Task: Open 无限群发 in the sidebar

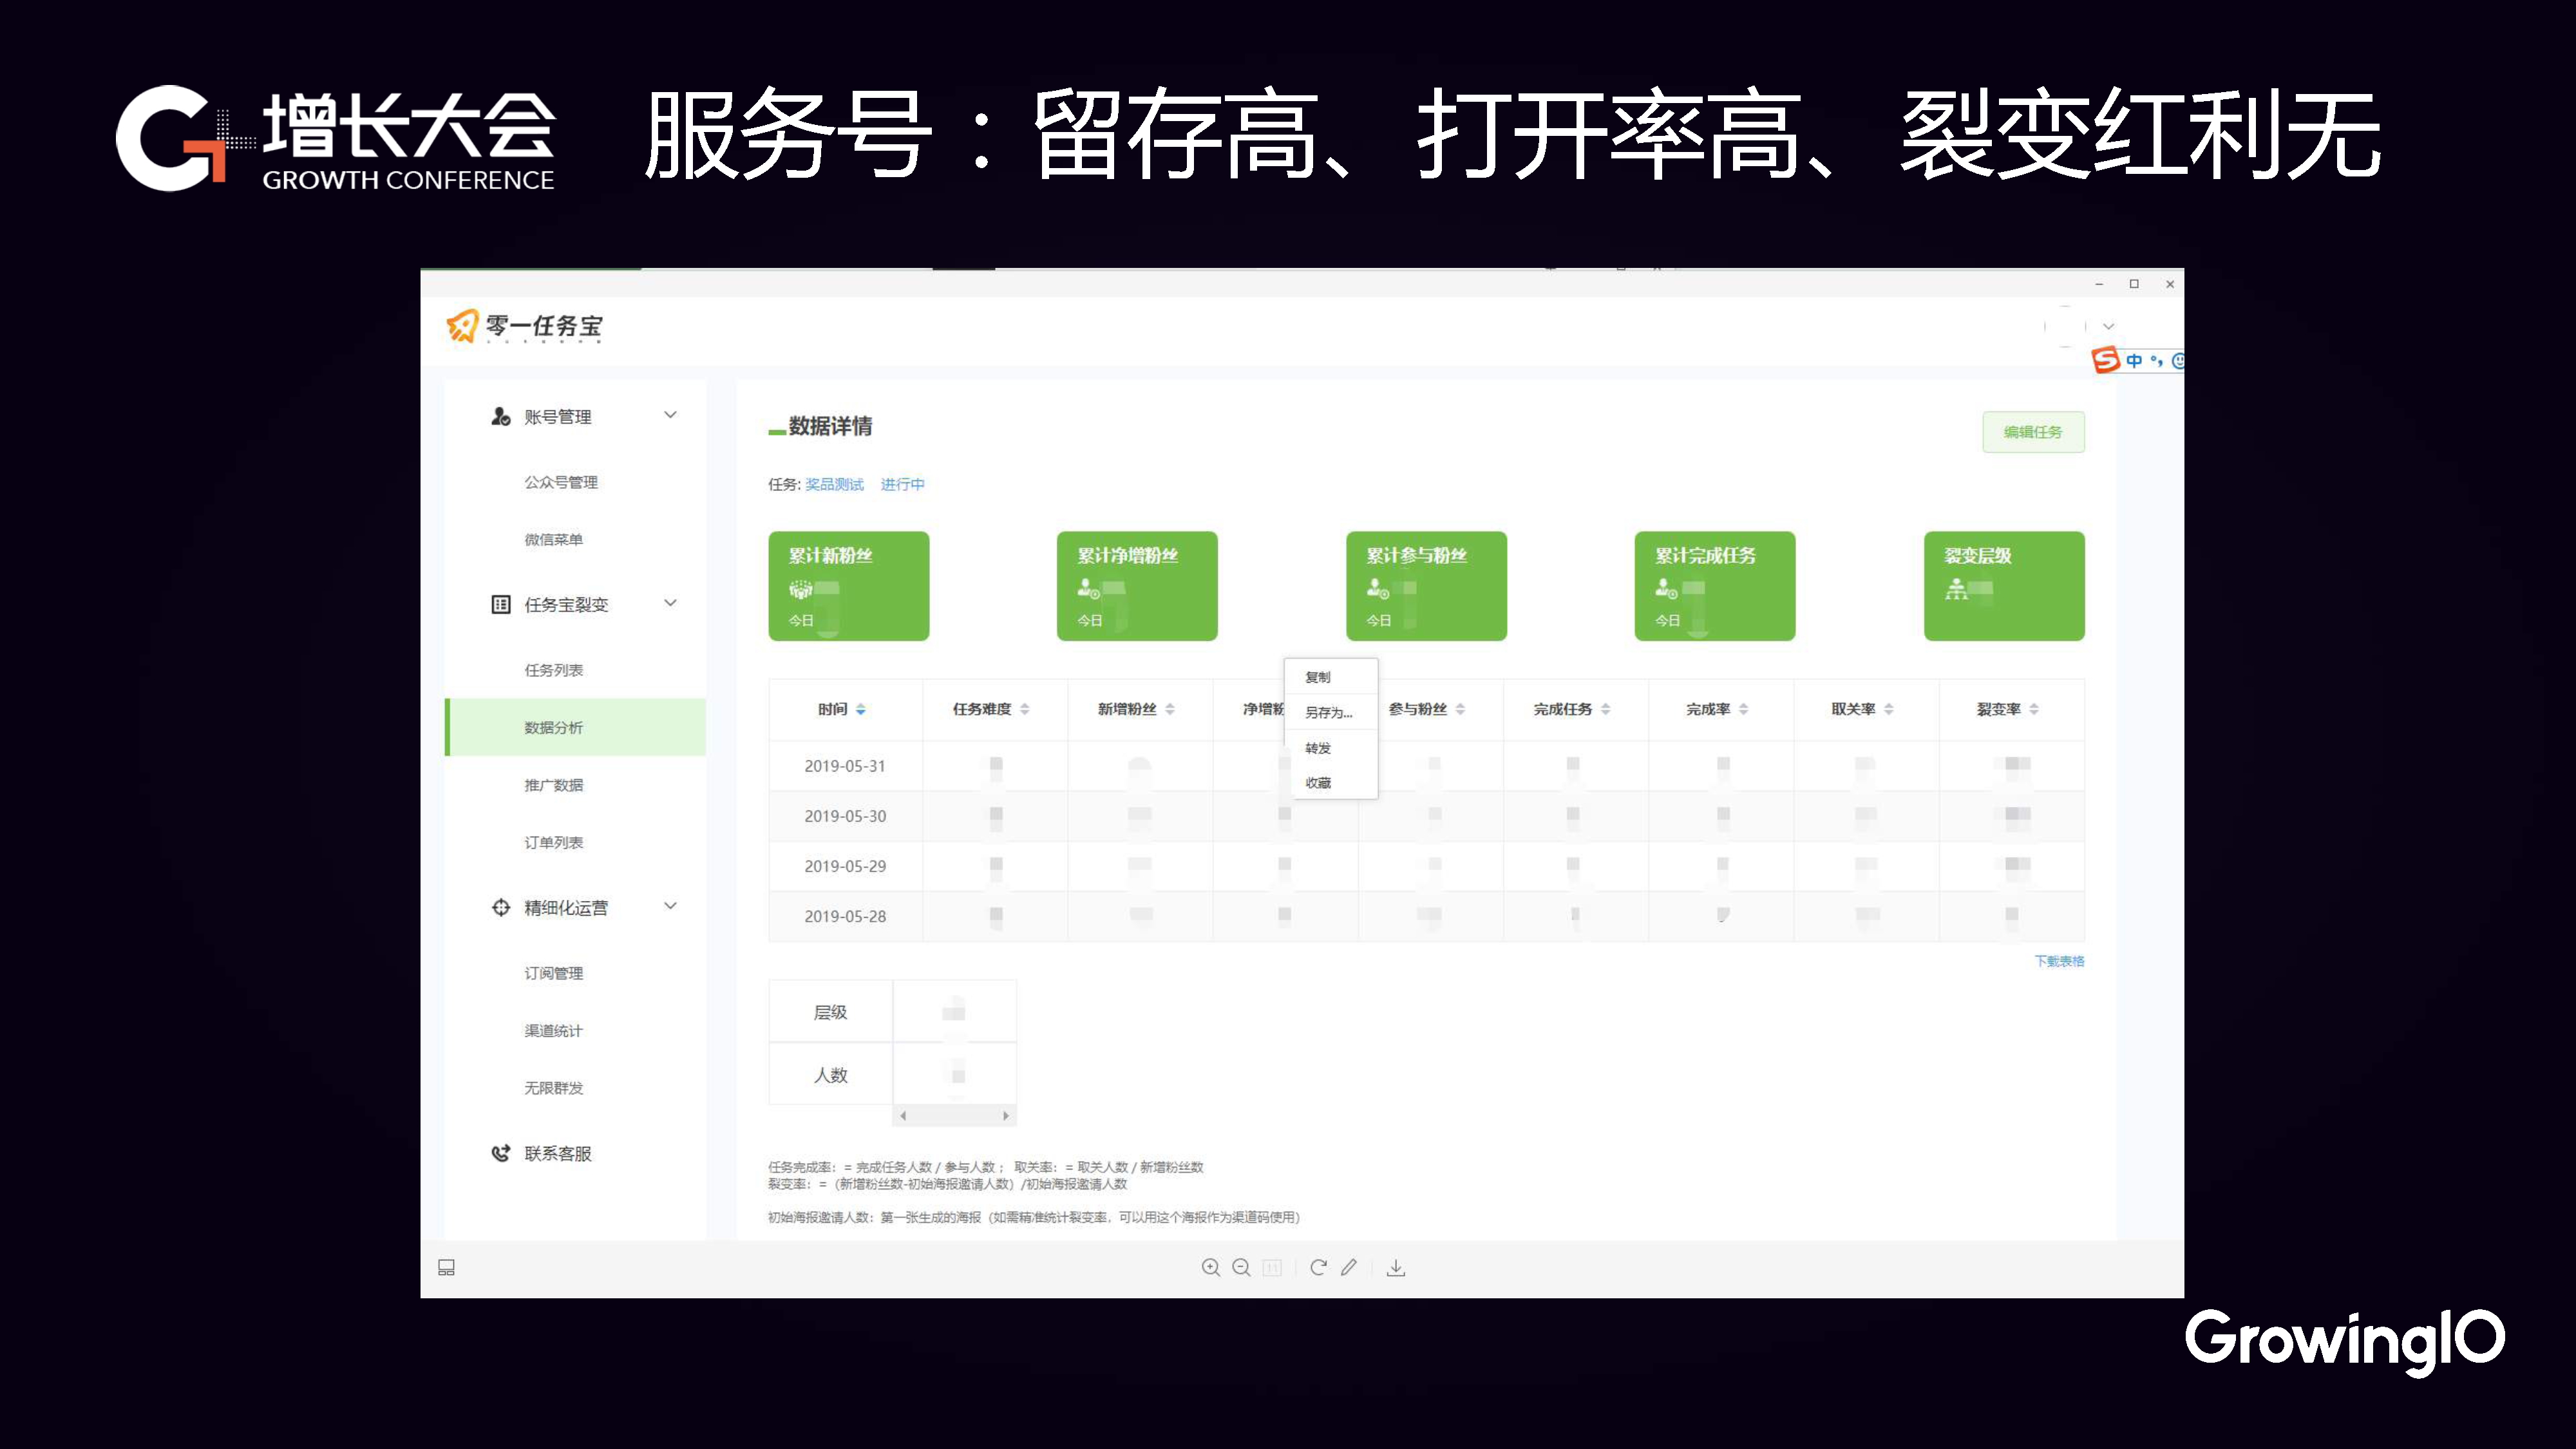Action: click(554, 1088)
